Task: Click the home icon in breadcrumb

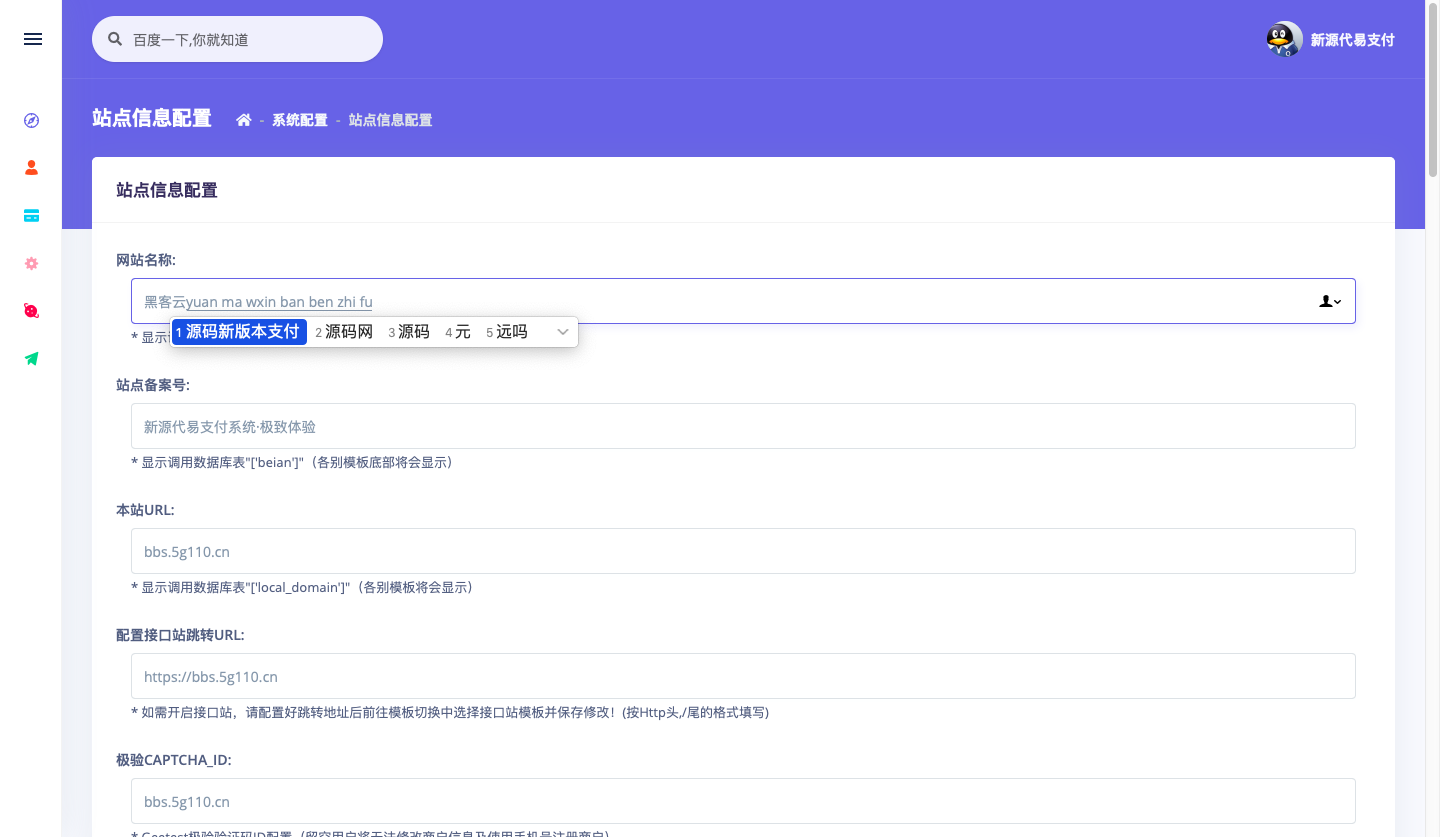Action: (x=243, y=120)
